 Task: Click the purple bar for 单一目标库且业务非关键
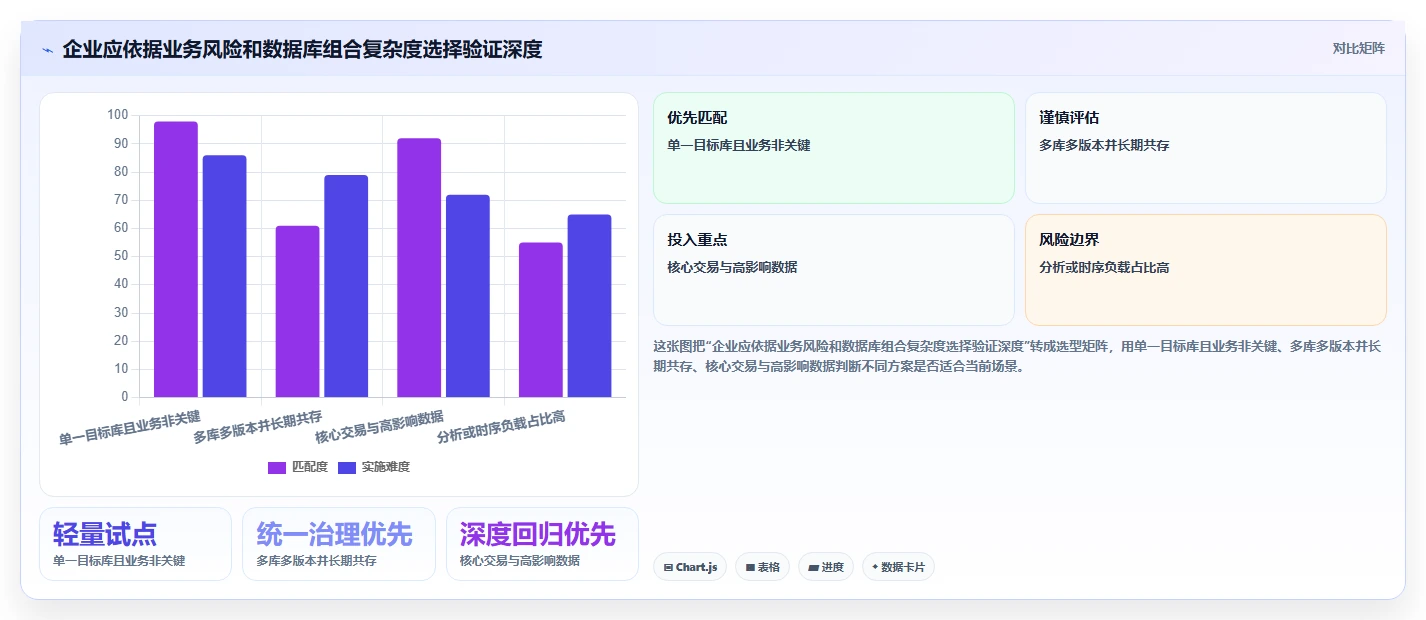tap(176, 259)
